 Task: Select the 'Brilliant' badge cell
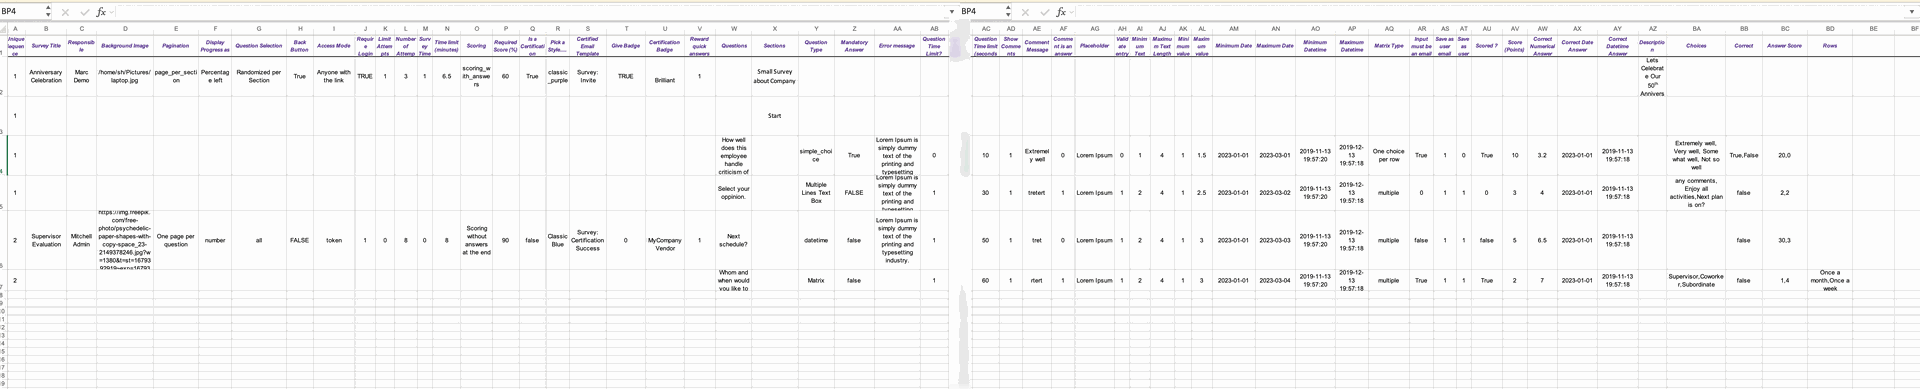click(x=665, y=76)
